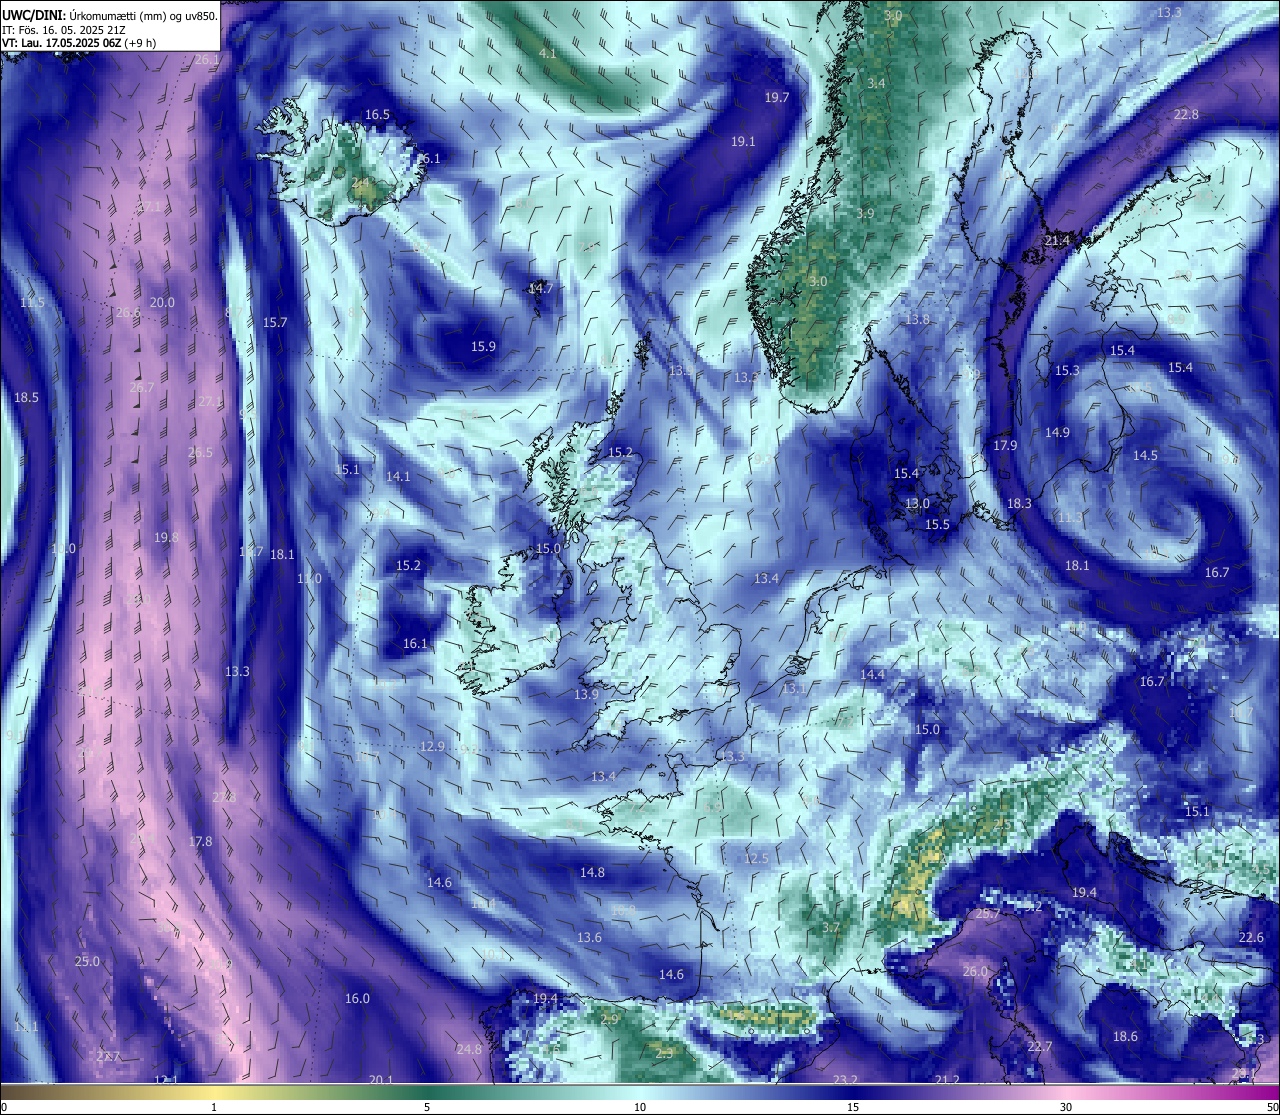1280x1115 pixels.
Task: Click the 22.8 value label
Action: point(1186,115)
